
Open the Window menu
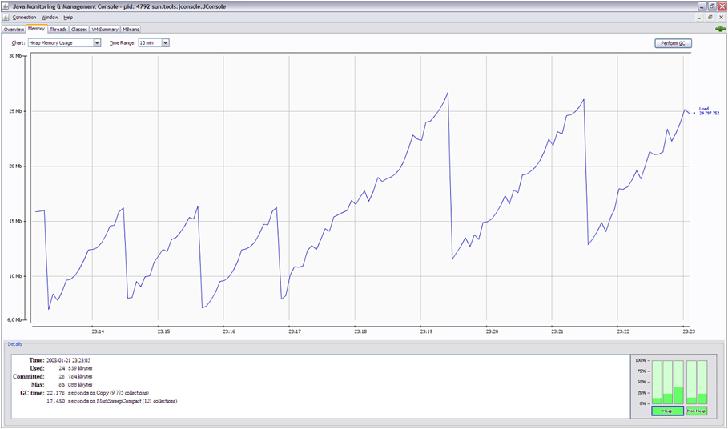click(50, 17)
